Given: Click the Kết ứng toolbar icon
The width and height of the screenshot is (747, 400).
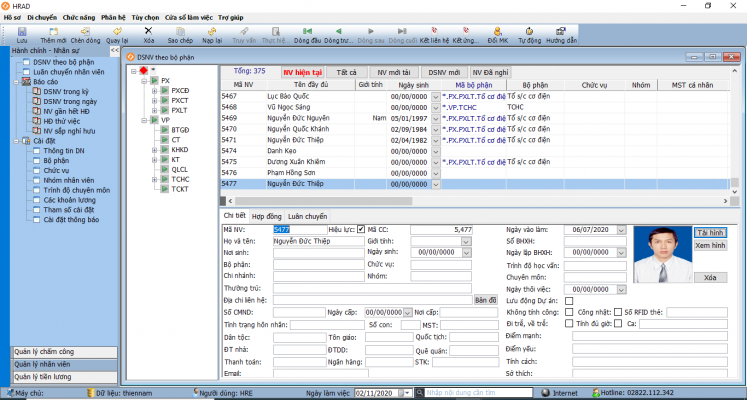Looking at the screenshot, I should pyautogui.click(x=466, y=31).
